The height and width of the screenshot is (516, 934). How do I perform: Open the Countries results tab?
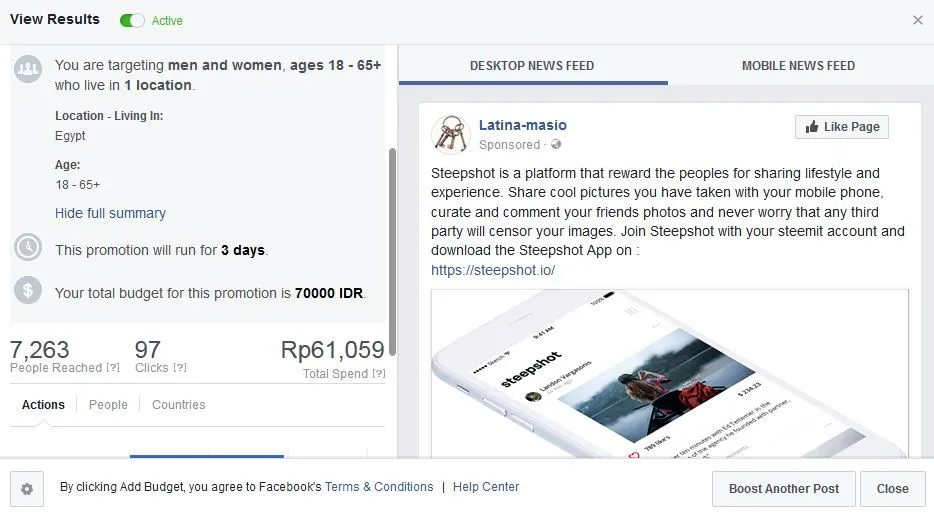click(x=178, y=405)
